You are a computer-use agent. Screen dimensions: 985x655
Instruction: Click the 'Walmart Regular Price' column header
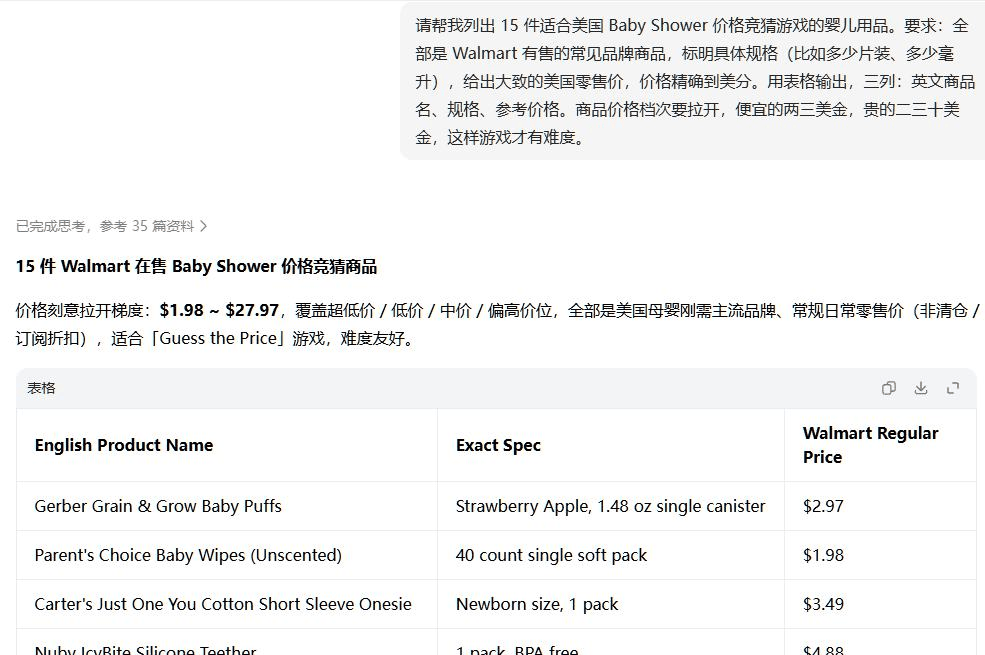click(880, 445)
